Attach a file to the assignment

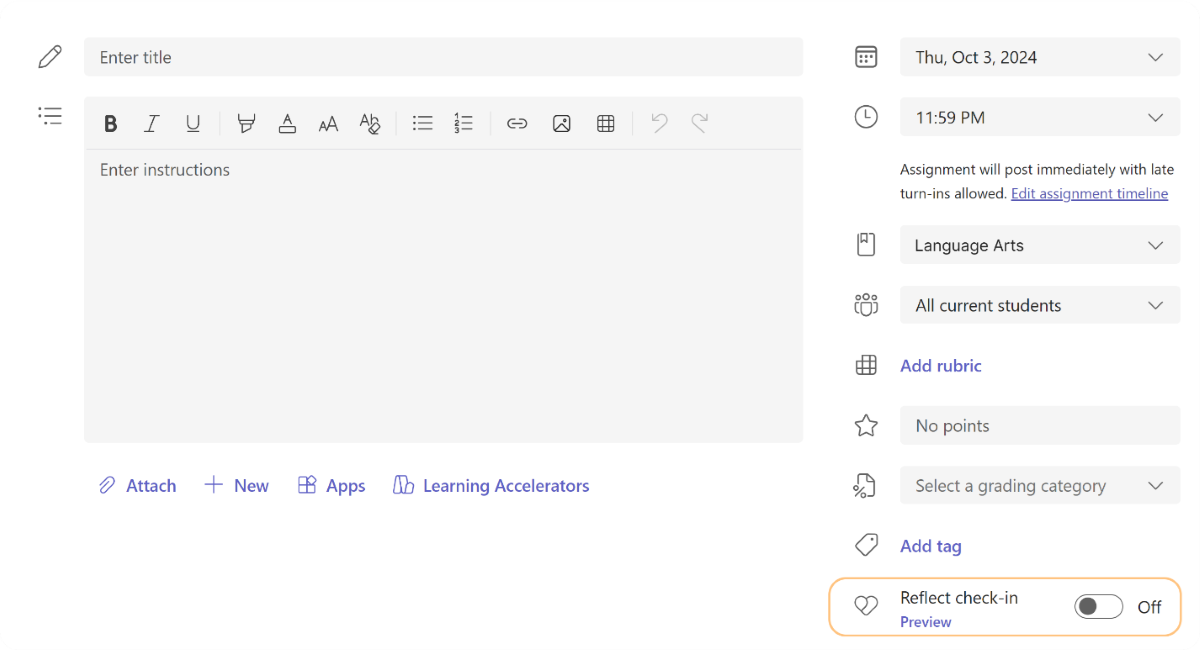(137, 486)
